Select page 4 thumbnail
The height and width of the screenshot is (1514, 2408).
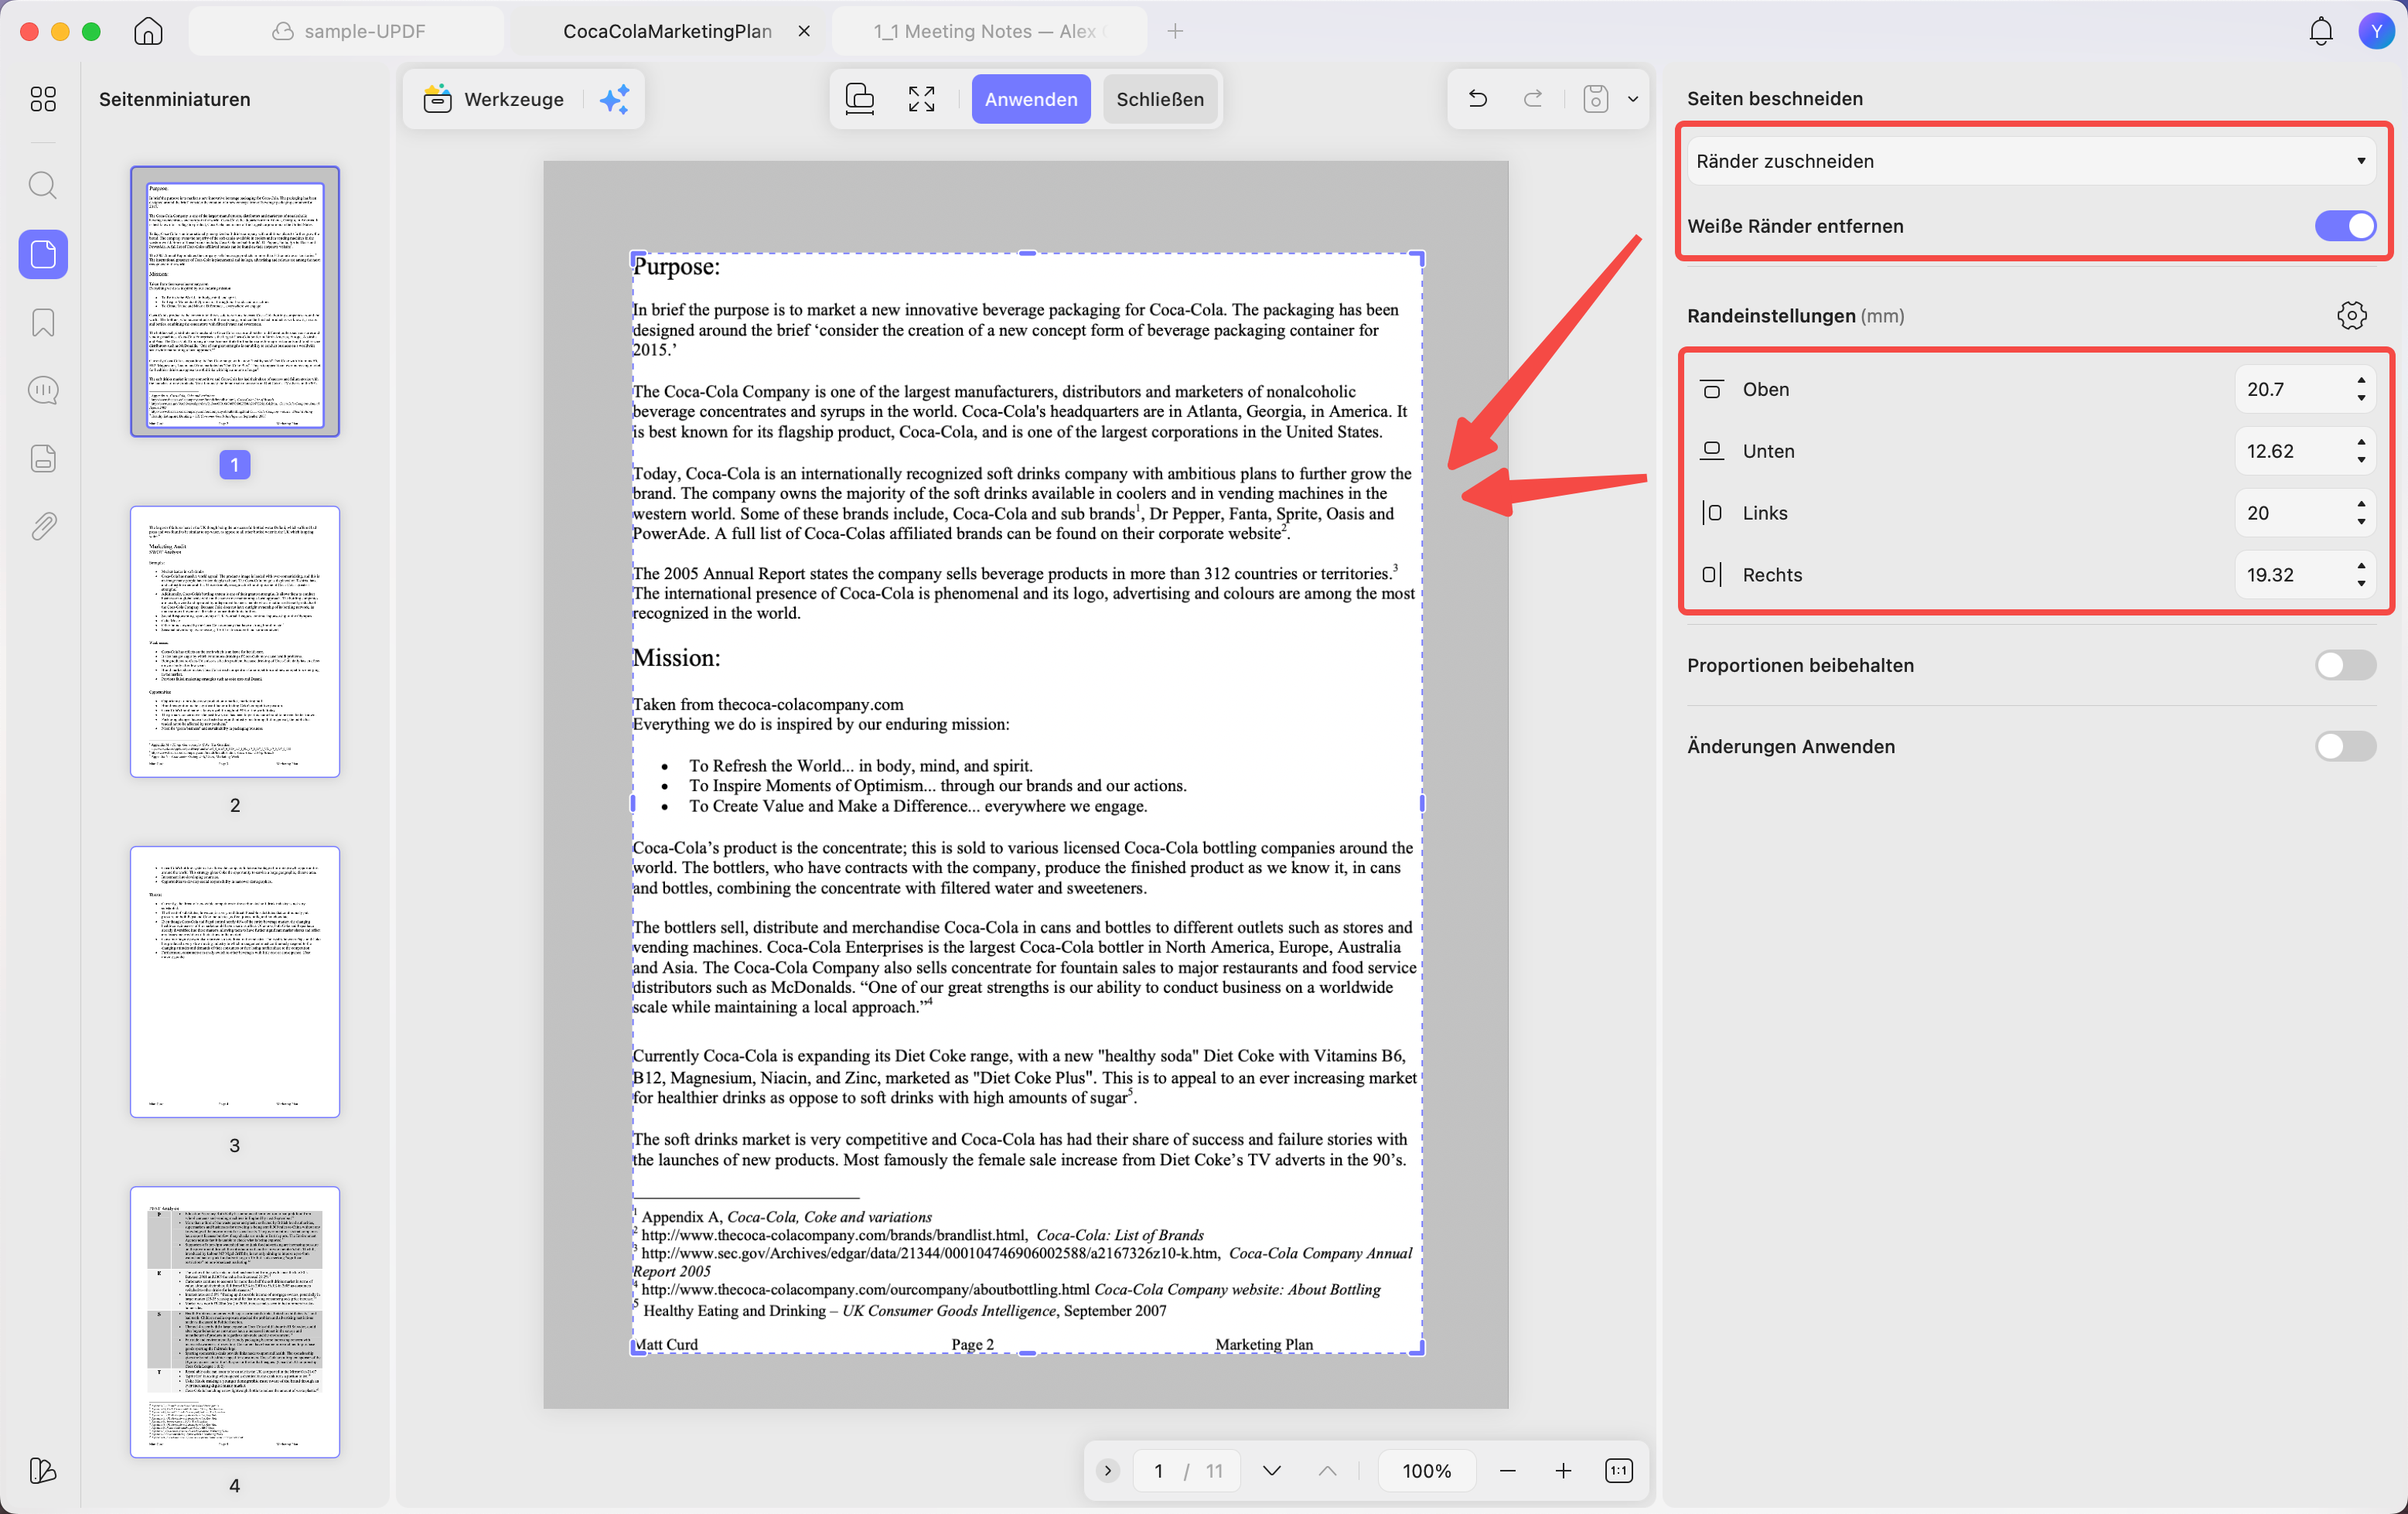coord(235,1322)
